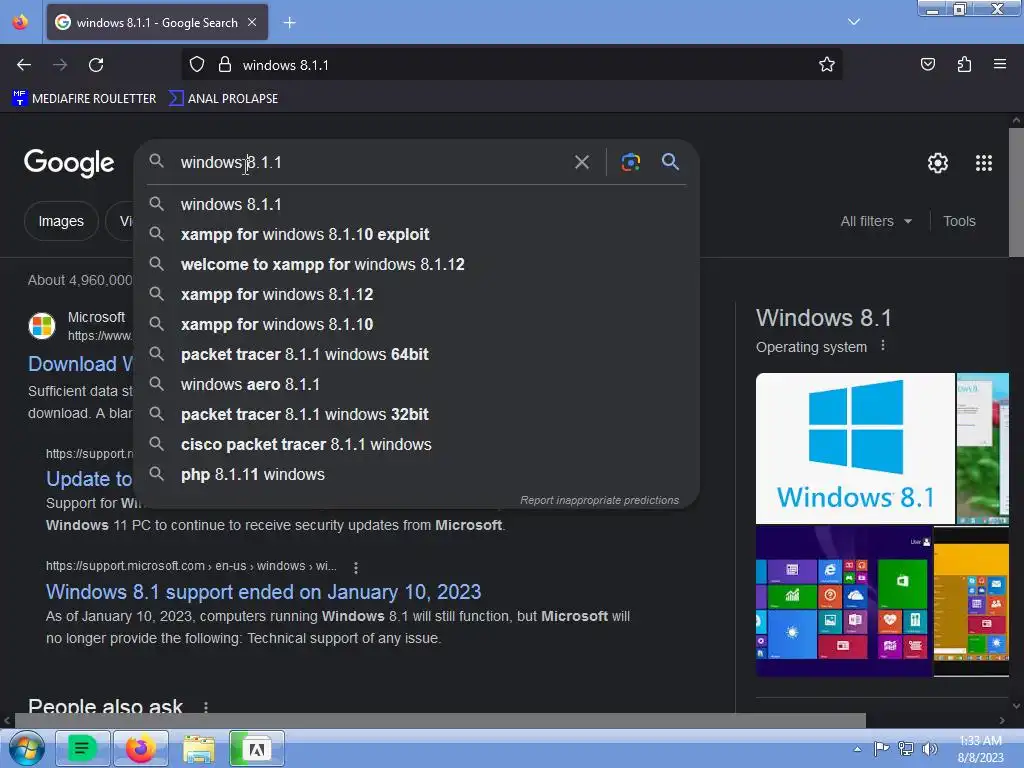Choose suggestion xampp for windows 8.1.12
The image size is (1024, 768).
tap(417, 295)
